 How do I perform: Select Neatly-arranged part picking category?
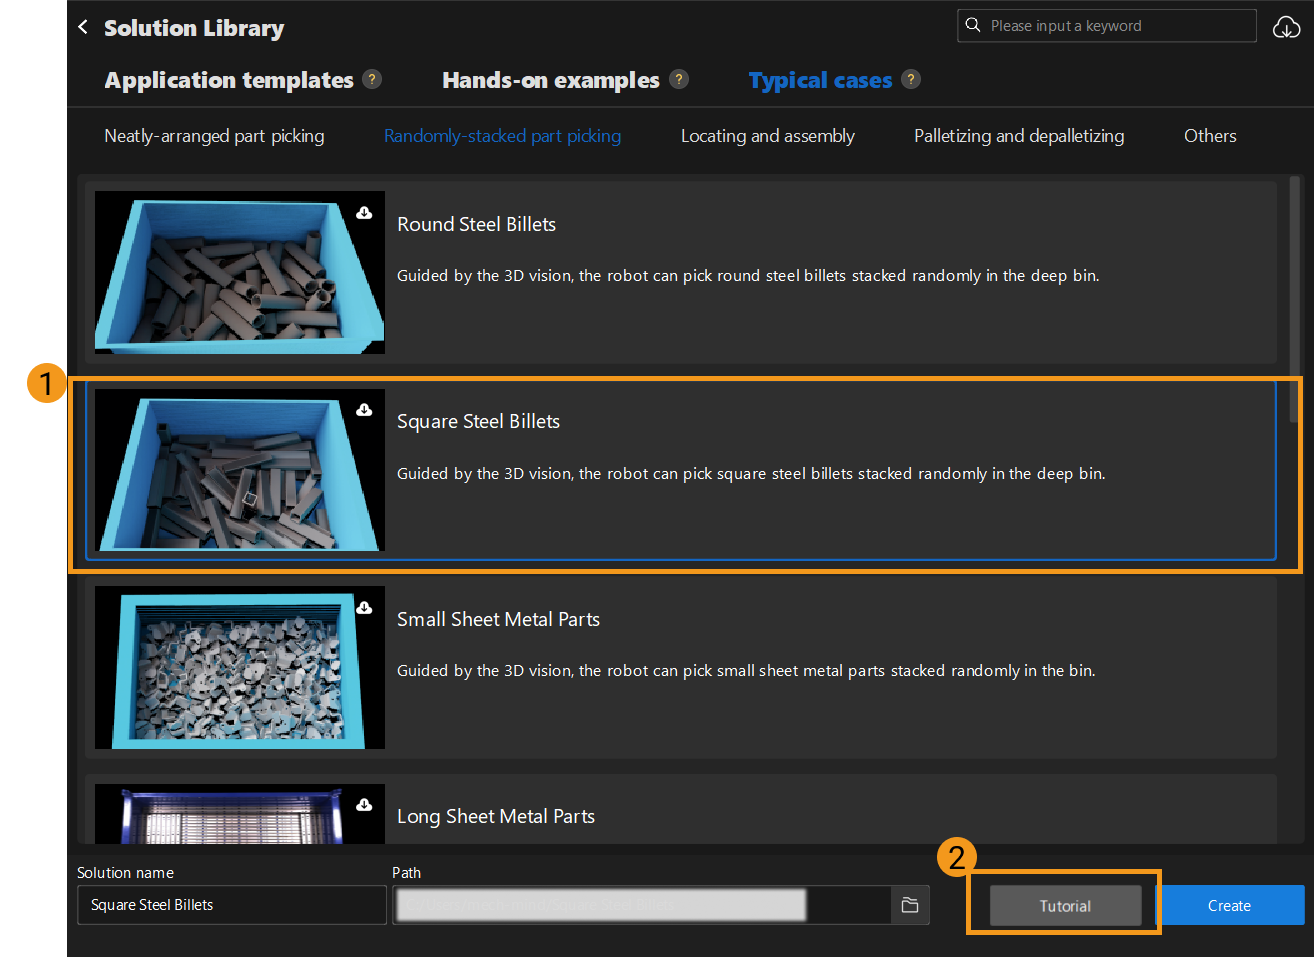click(x=214, y=136)
